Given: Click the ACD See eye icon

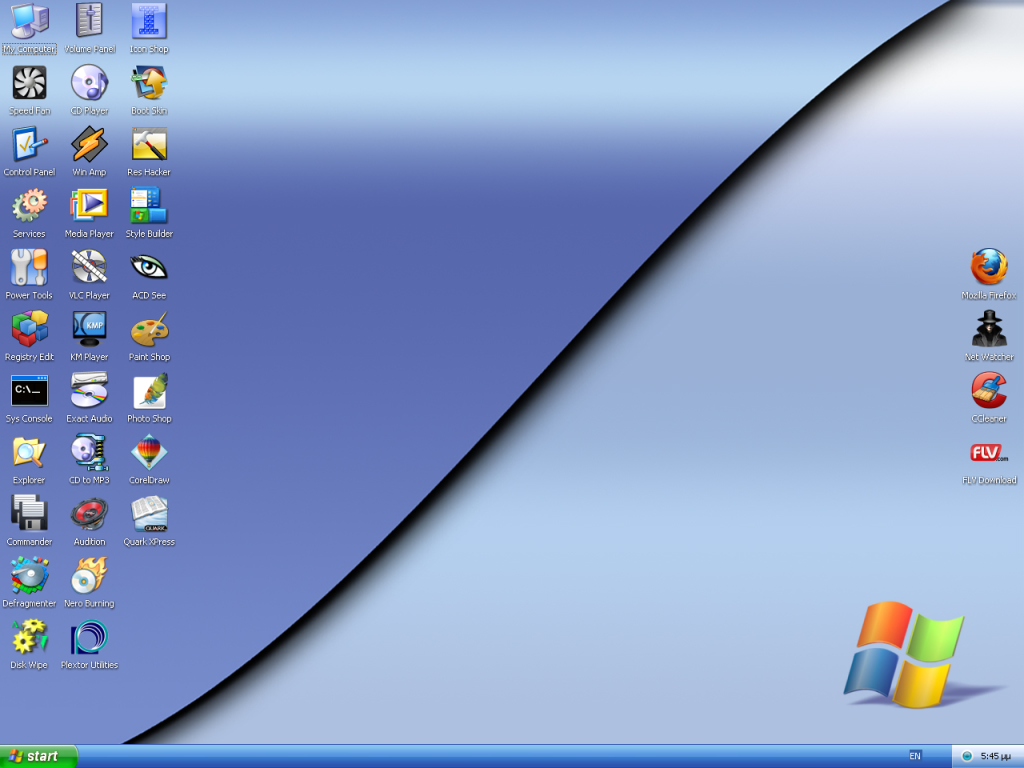Looking at the screenshot, I should [x=149, y=267].
